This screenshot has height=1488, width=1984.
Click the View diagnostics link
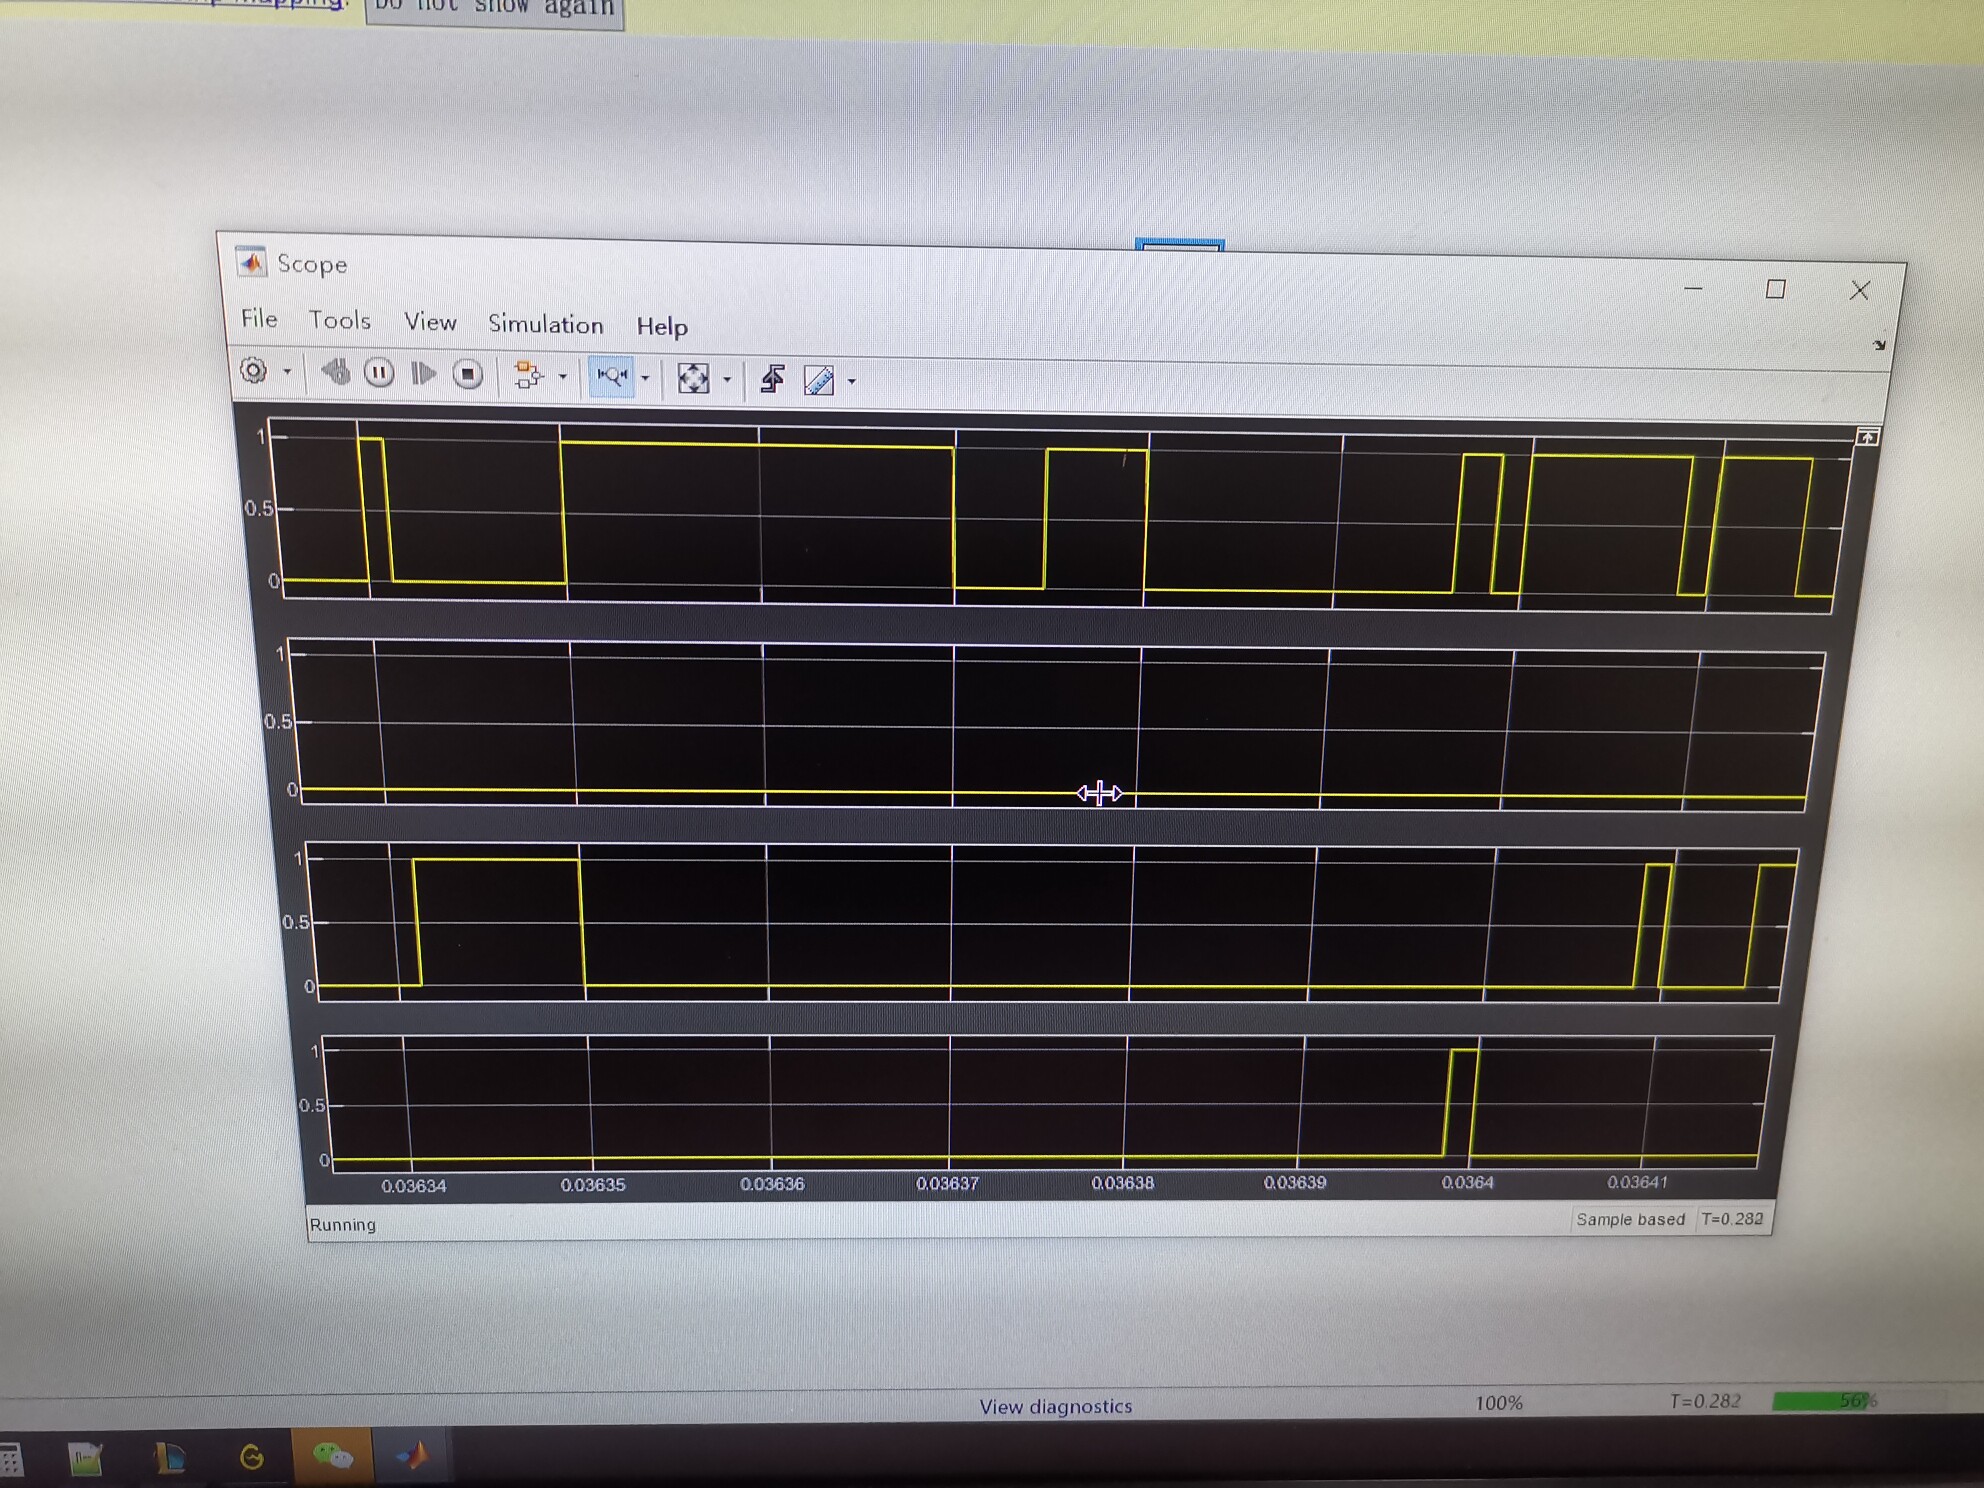1055,1406
